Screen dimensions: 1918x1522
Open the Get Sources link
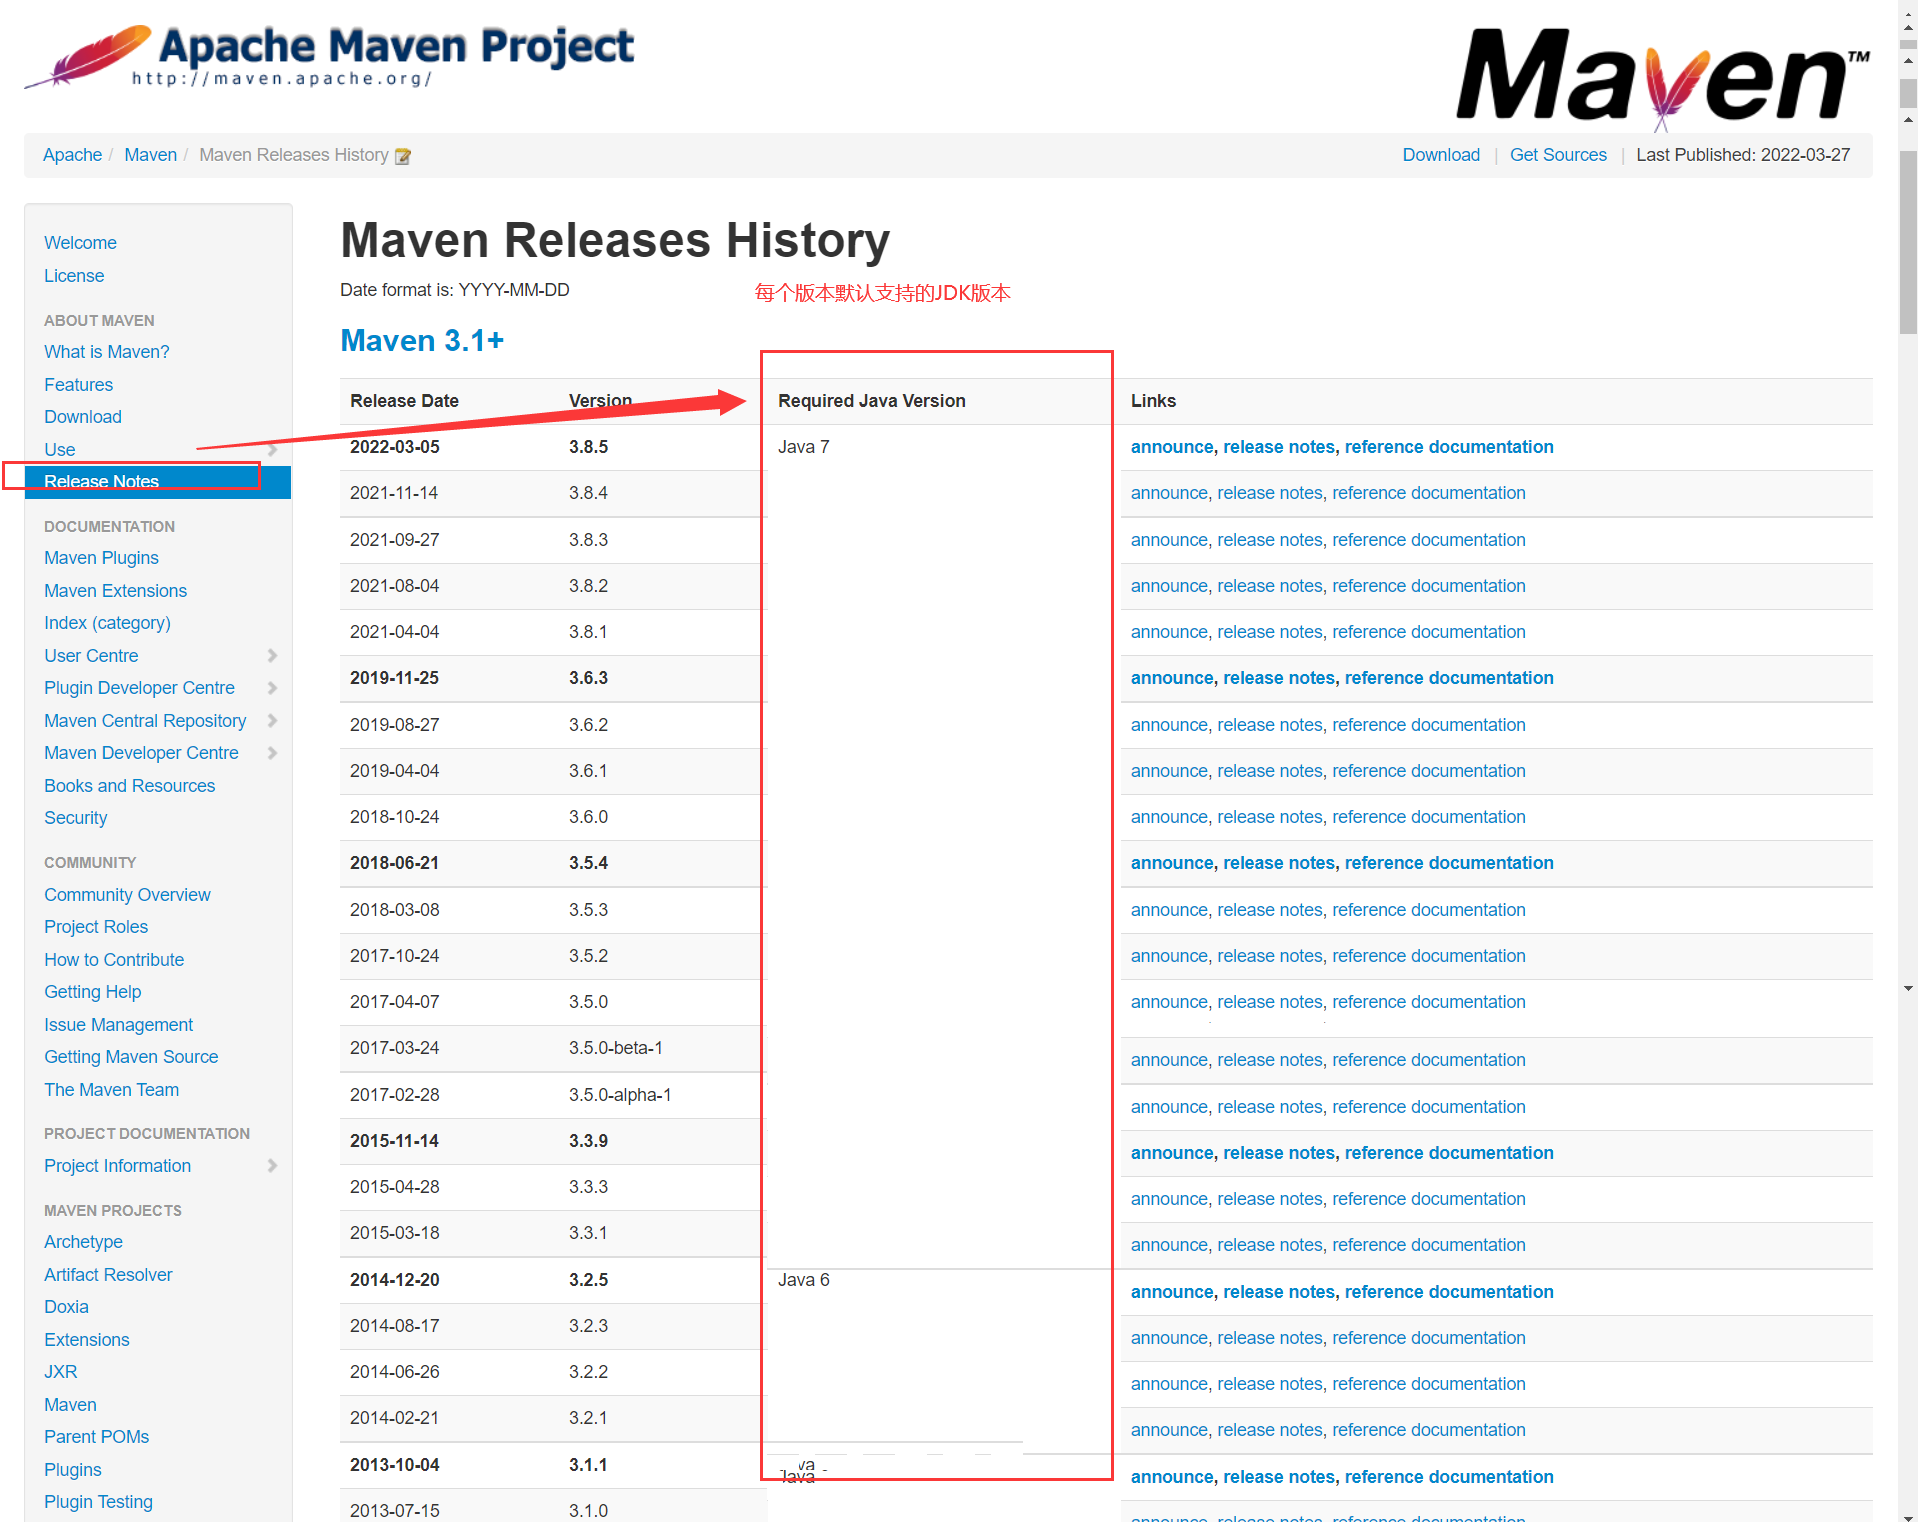1558,155
